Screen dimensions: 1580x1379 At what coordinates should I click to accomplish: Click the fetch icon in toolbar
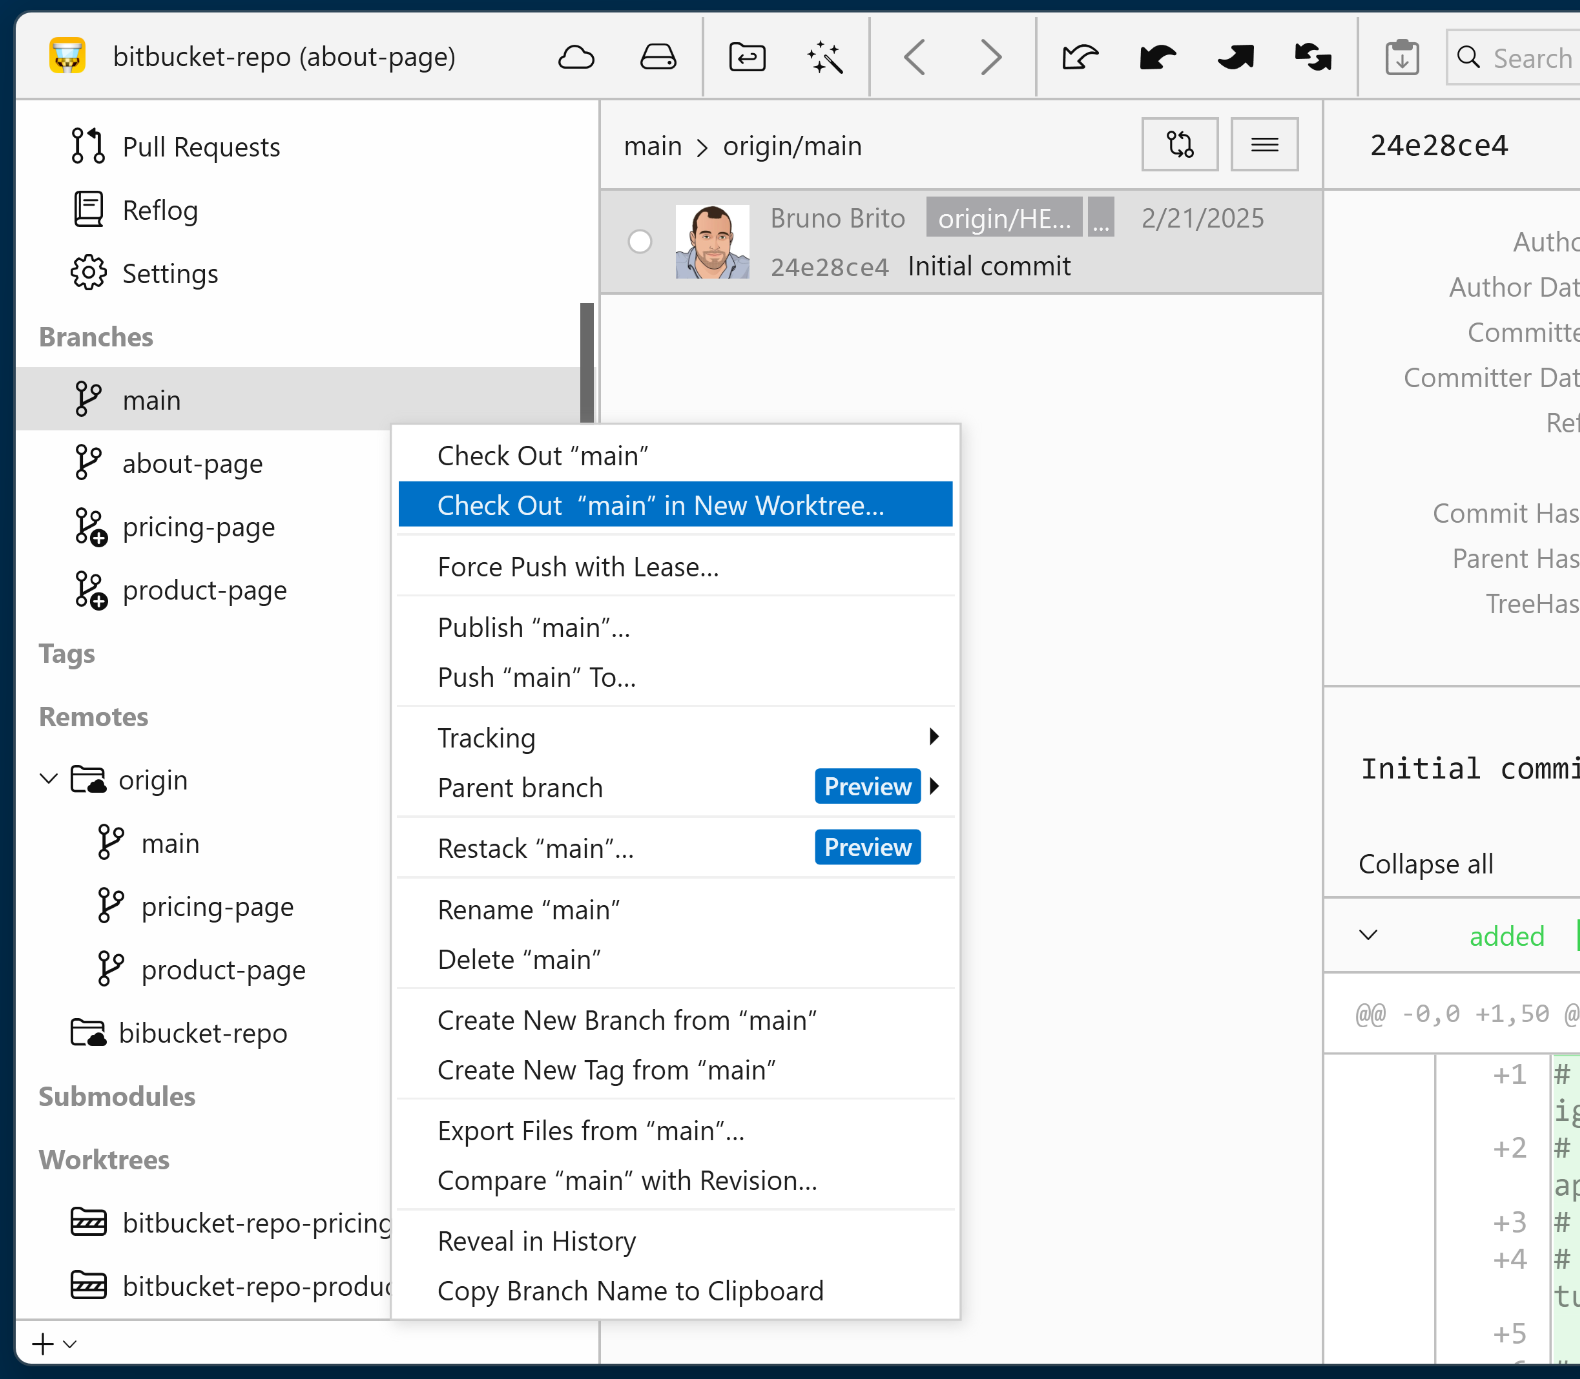[x=1080, y=58]
